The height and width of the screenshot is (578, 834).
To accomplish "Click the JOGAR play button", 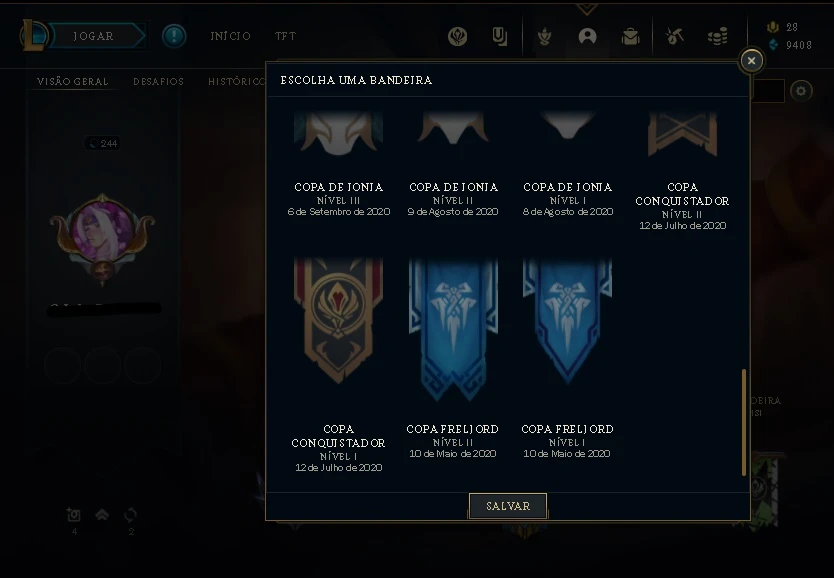I will (x=93, y=36).
